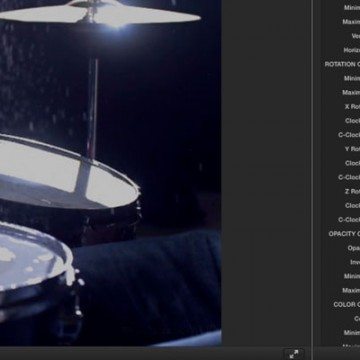
Task: Select the Opacity parameter under OPACITY heading
Action: tap(354, 248)
